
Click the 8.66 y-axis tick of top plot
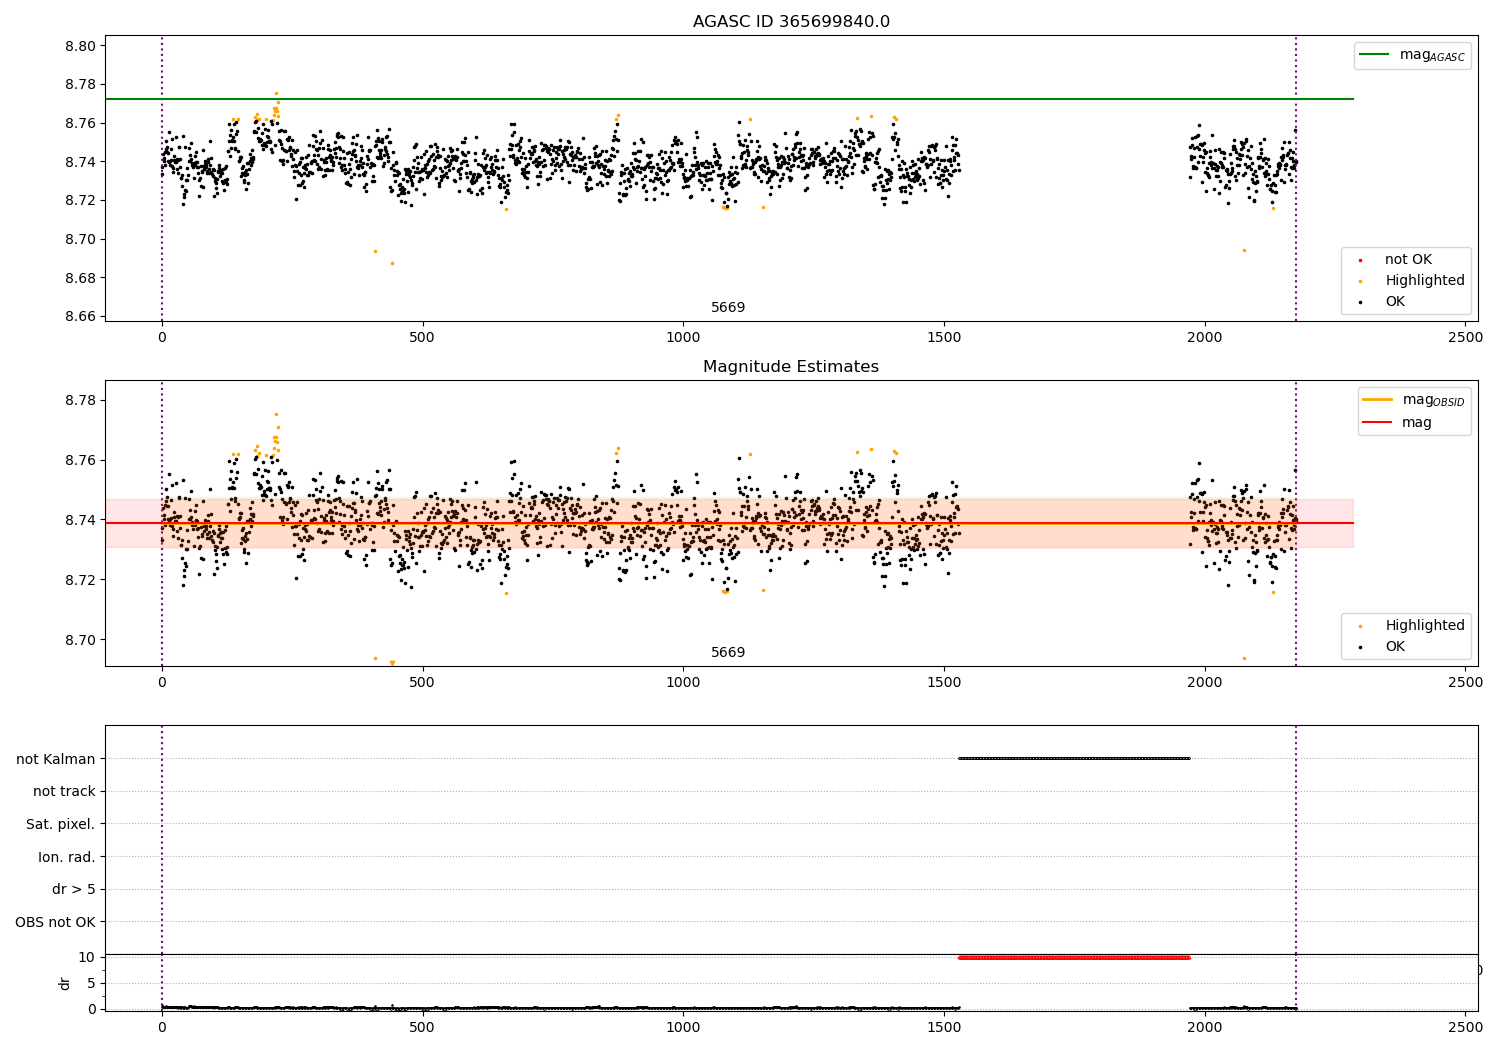tap(81, 317)
